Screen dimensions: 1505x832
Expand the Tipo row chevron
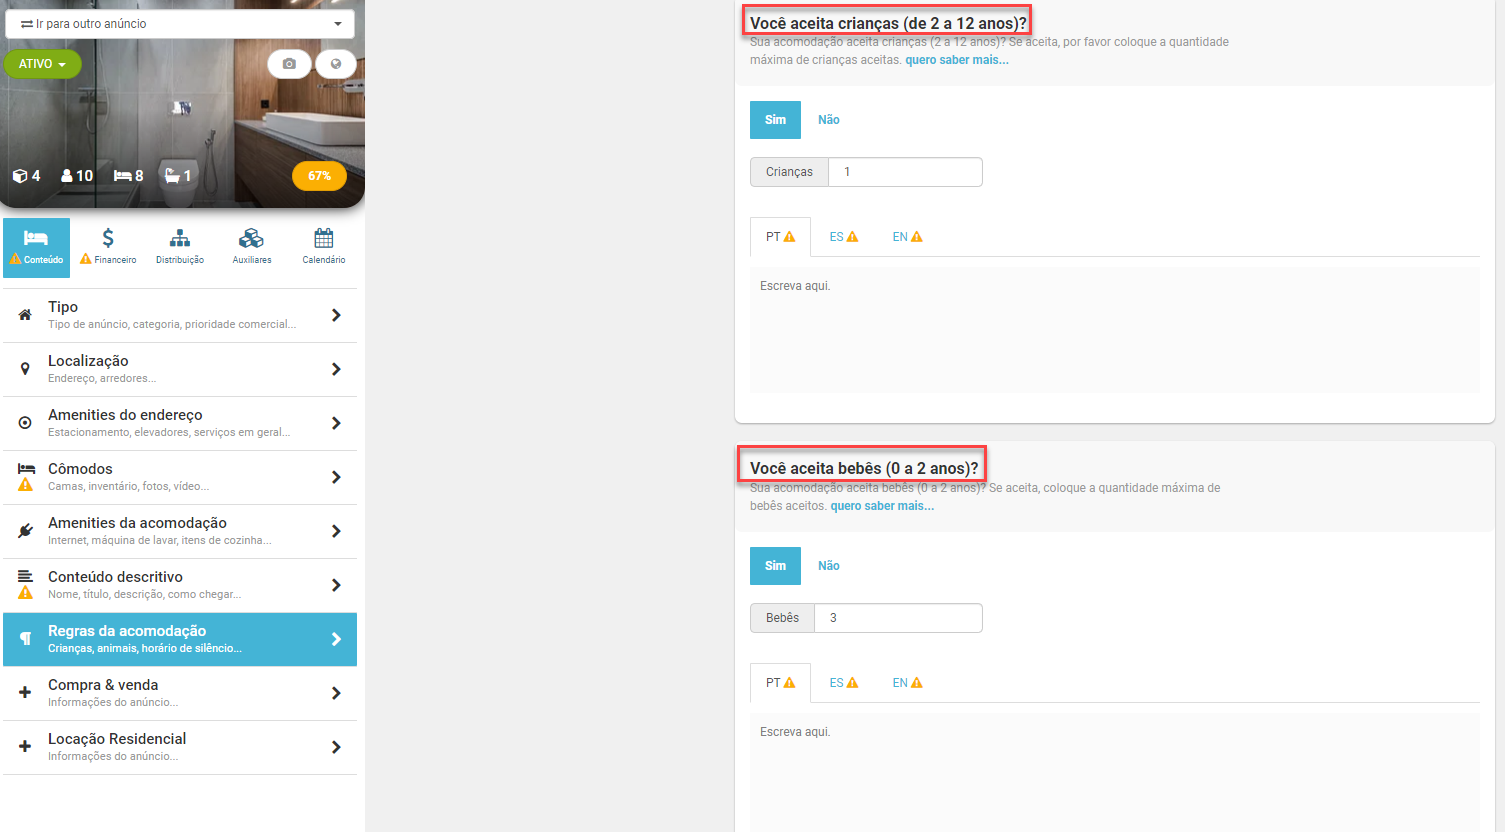tap(336, 315)
